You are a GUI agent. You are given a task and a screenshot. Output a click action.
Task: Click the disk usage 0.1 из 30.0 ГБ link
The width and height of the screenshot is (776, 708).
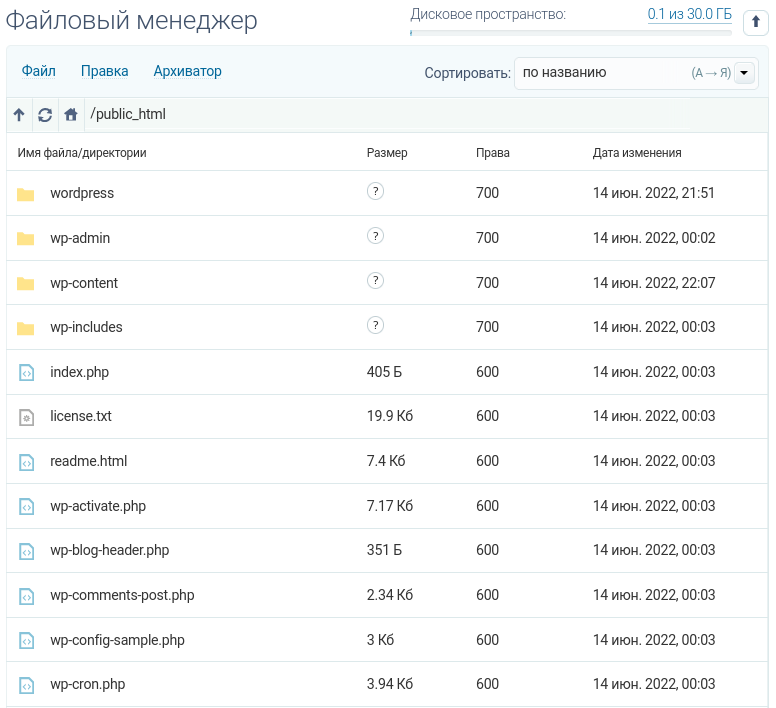(x=689, y=14)
